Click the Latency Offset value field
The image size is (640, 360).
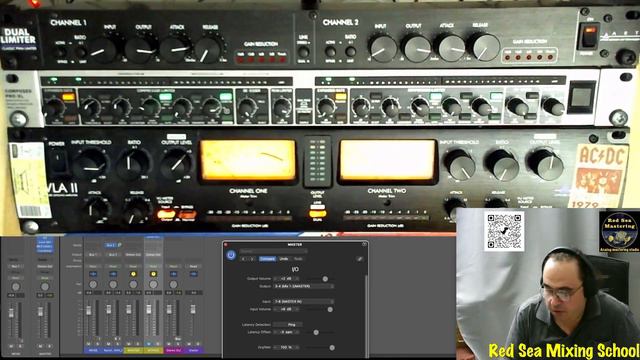pos(287,332)
